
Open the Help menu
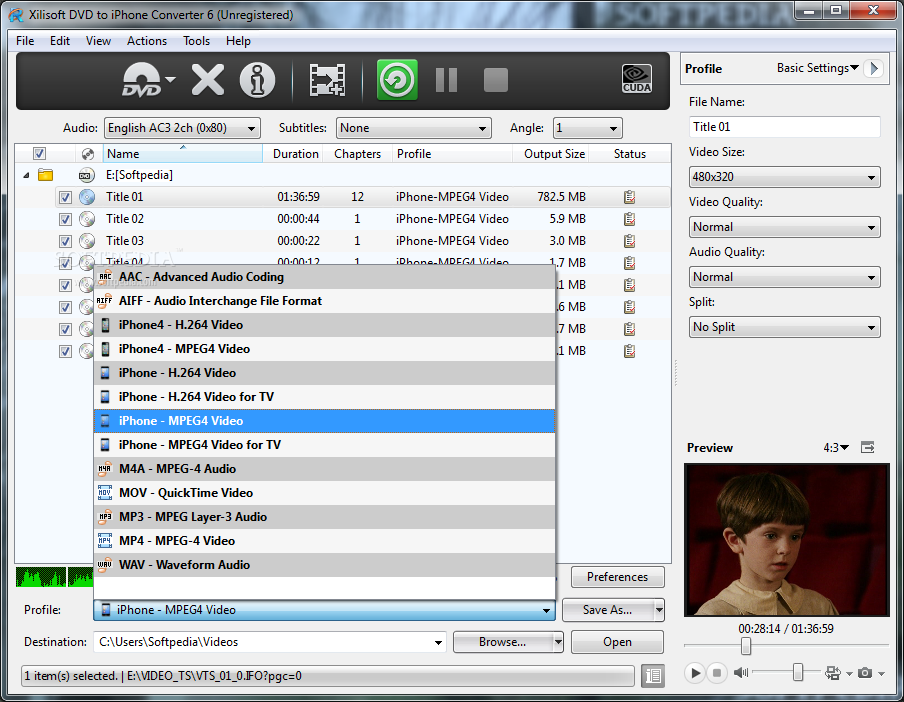coord(238,41)
